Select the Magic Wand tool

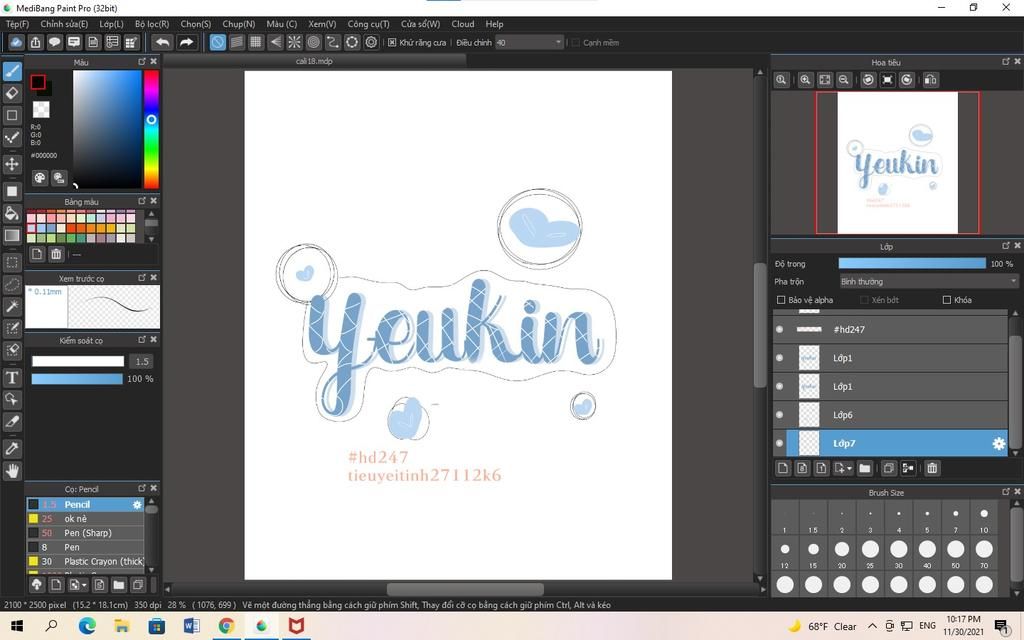[12, 306]
